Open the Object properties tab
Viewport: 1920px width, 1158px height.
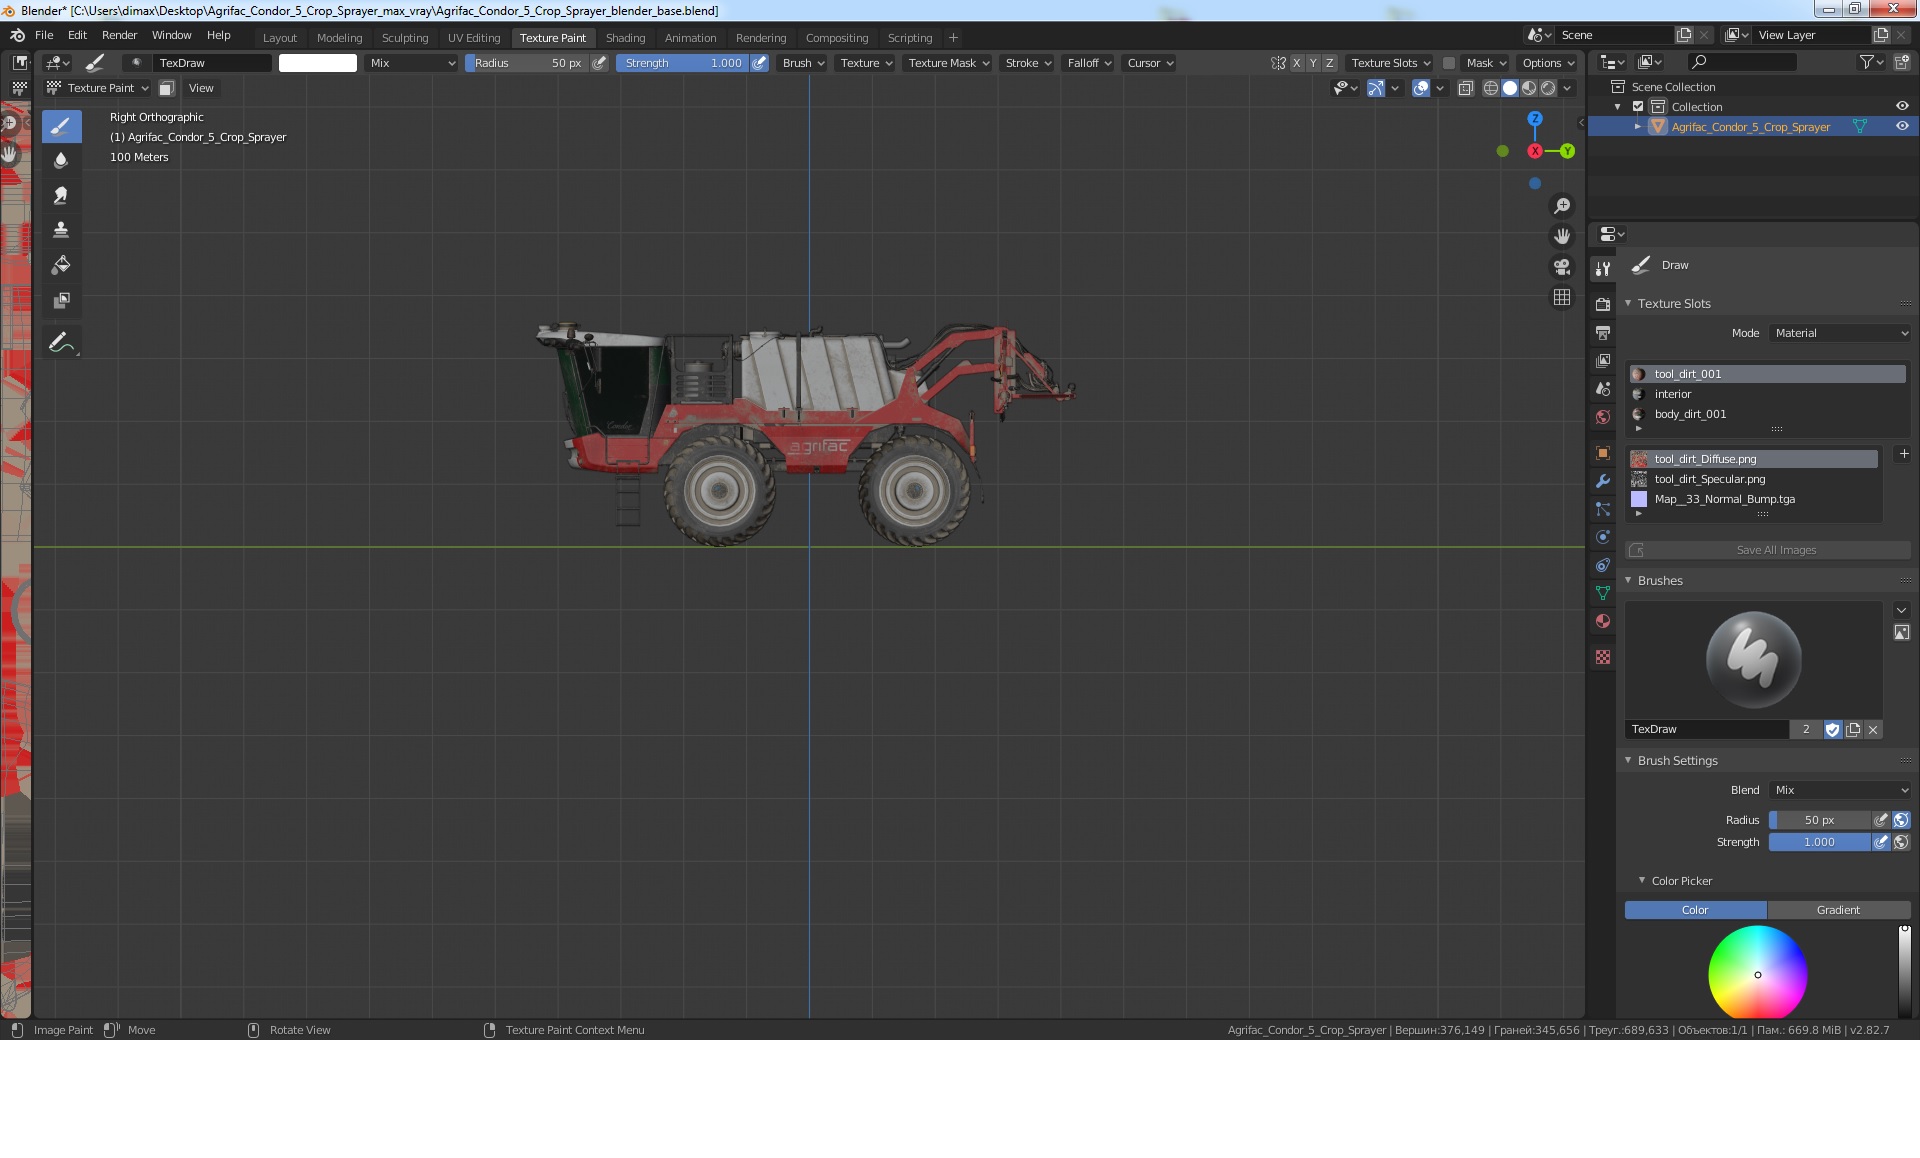click(1603, 453)
